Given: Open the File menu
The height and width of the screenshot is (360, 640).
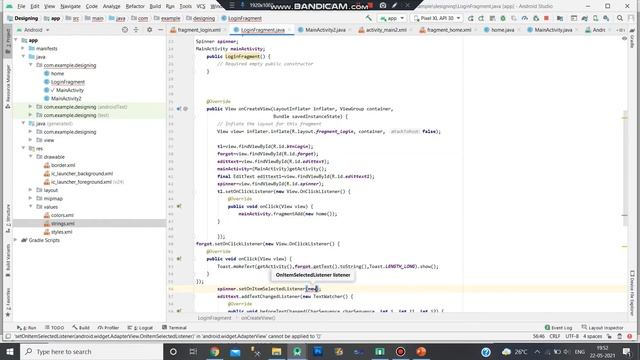Looking at the screenshot, I should (21, 7).
